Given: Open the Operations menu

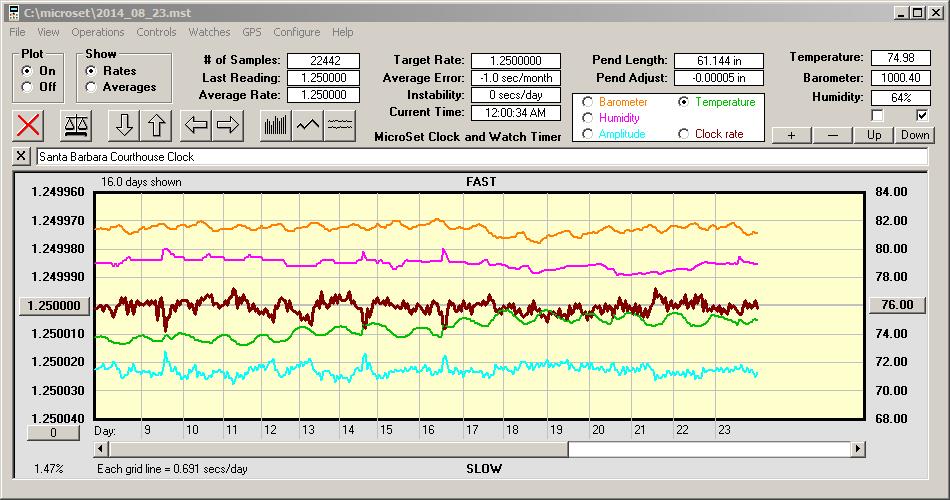Looking at the screenshot, I should pos(98,32).
